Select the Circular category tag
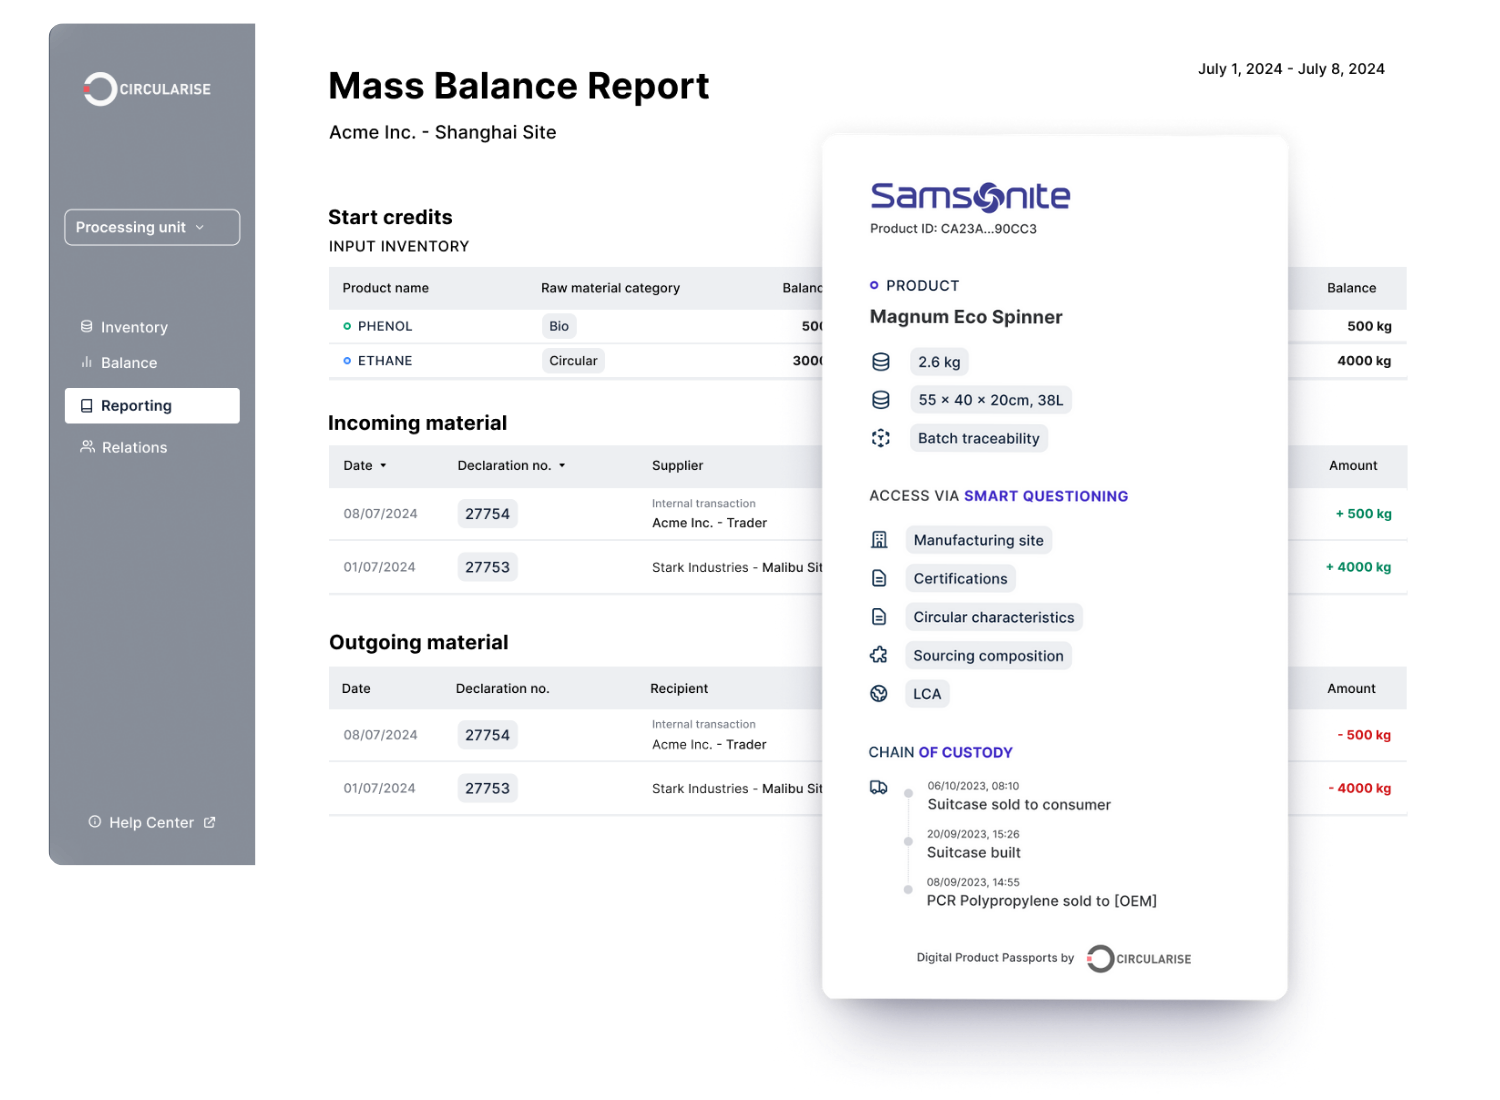 [573, 361]
